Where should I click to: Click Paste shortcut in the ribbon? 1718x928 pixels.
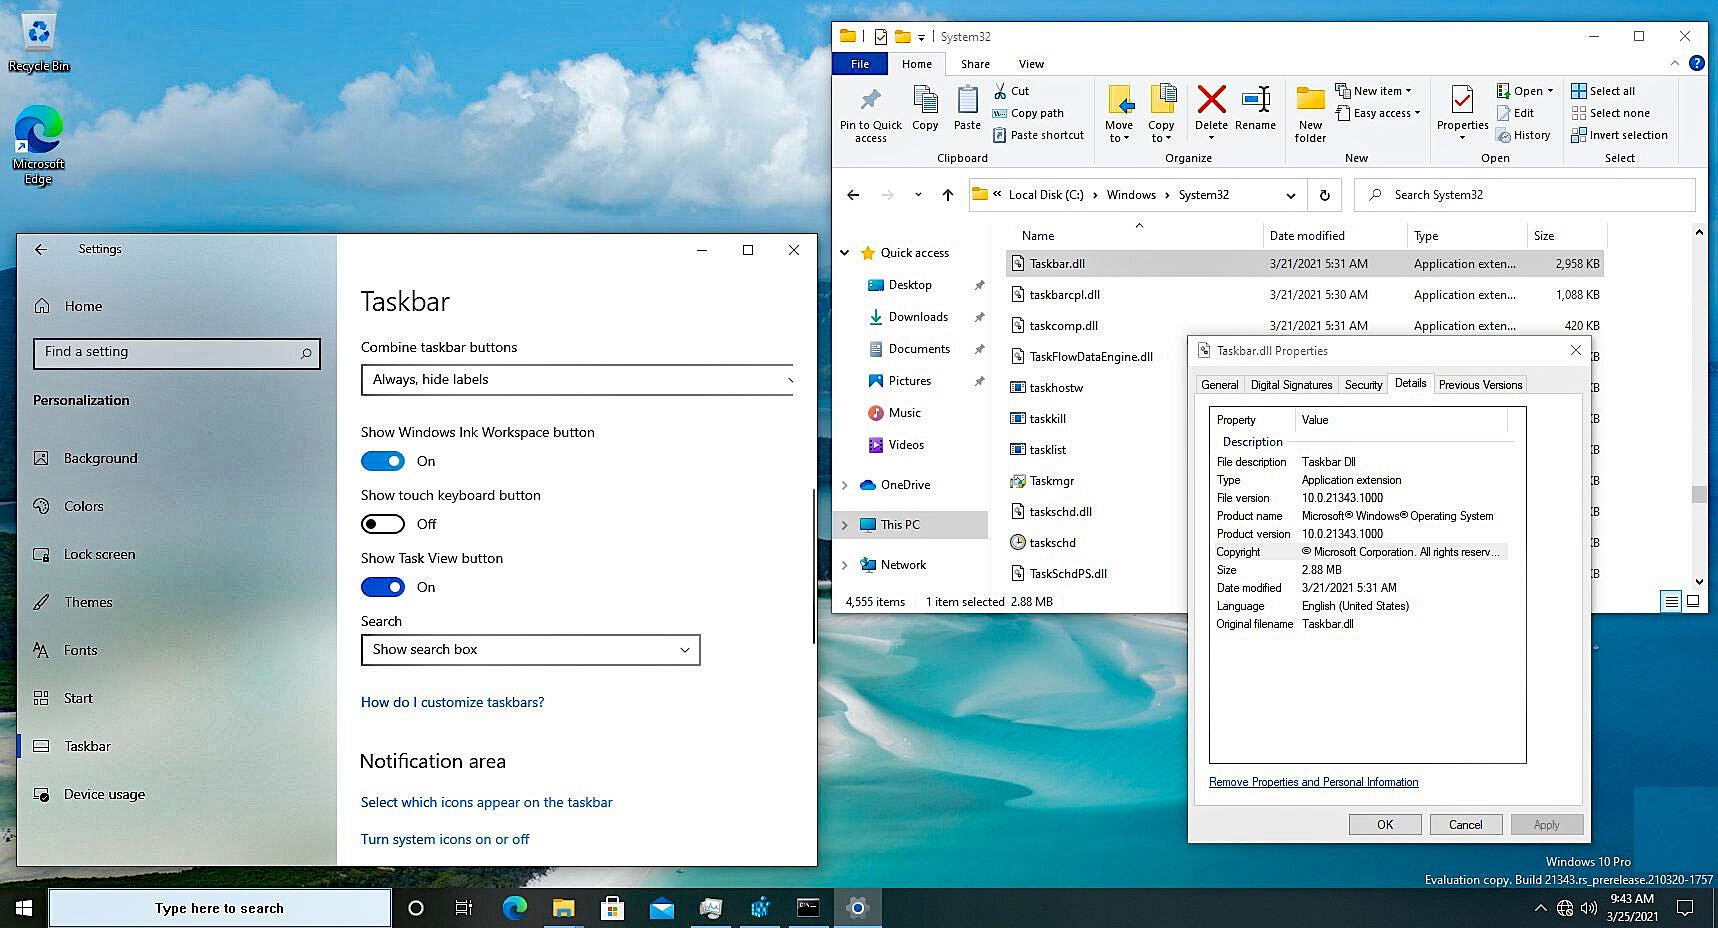1038,135
